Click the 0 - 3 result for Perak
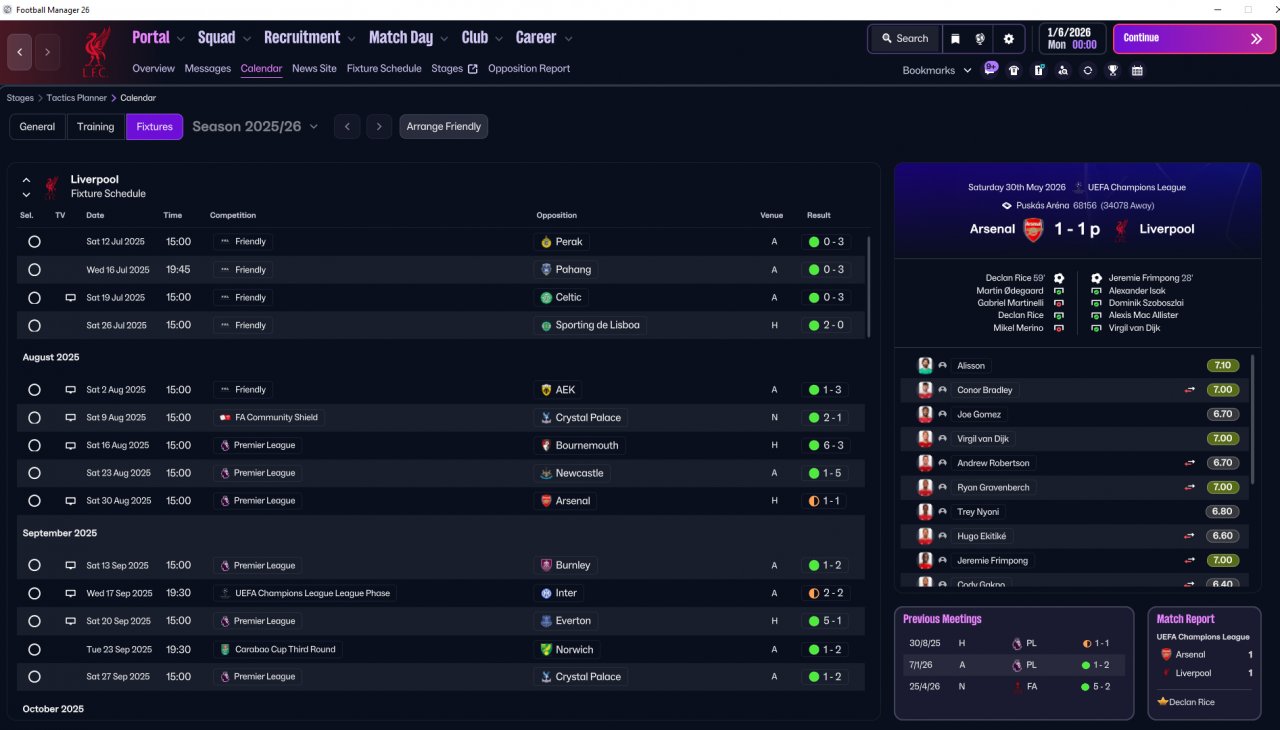 click(826, 242)
